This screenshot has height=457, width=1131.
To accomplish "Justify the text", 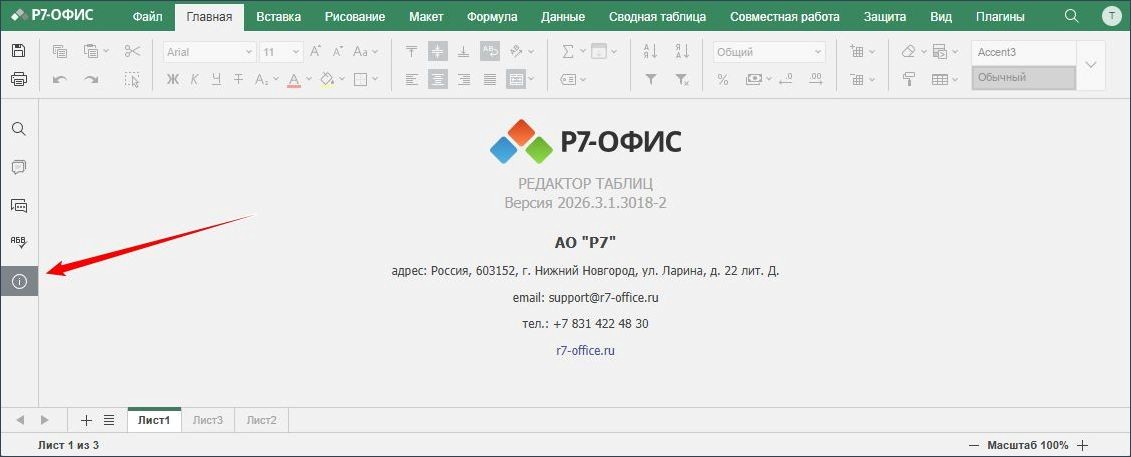I will pos(490,79).
